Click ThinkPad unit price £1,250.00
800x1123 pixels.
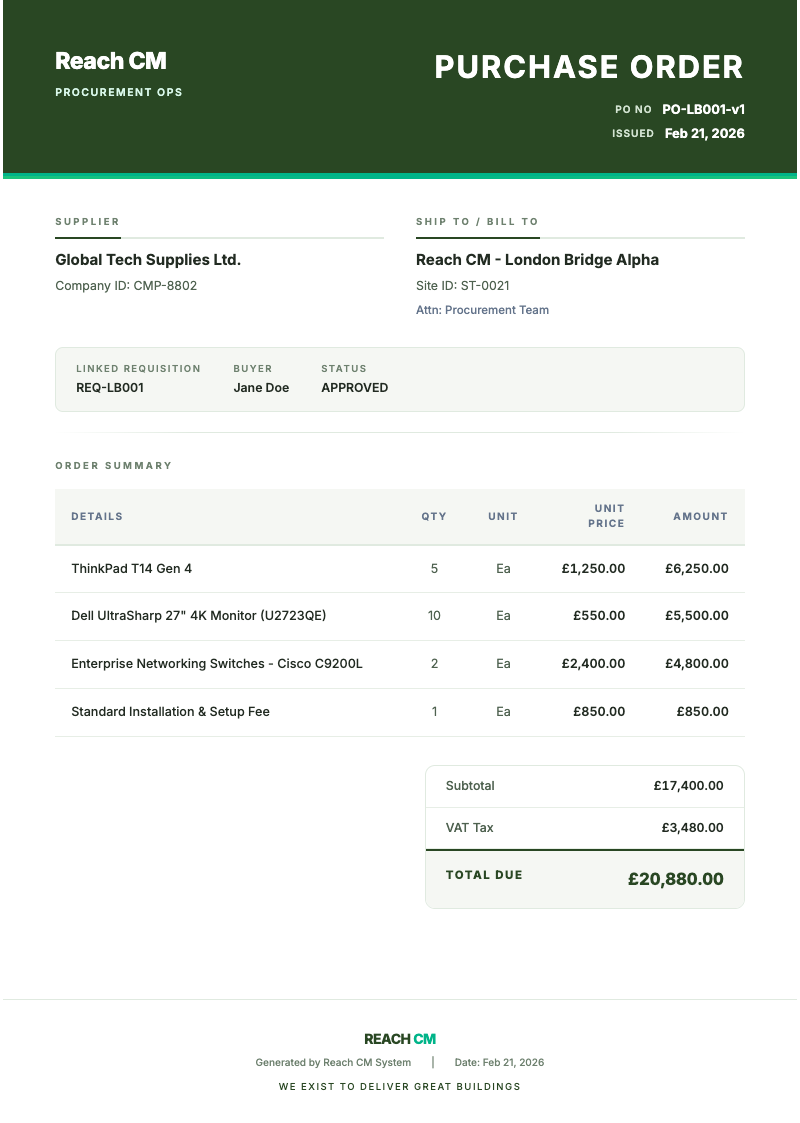tap(593, 568)
